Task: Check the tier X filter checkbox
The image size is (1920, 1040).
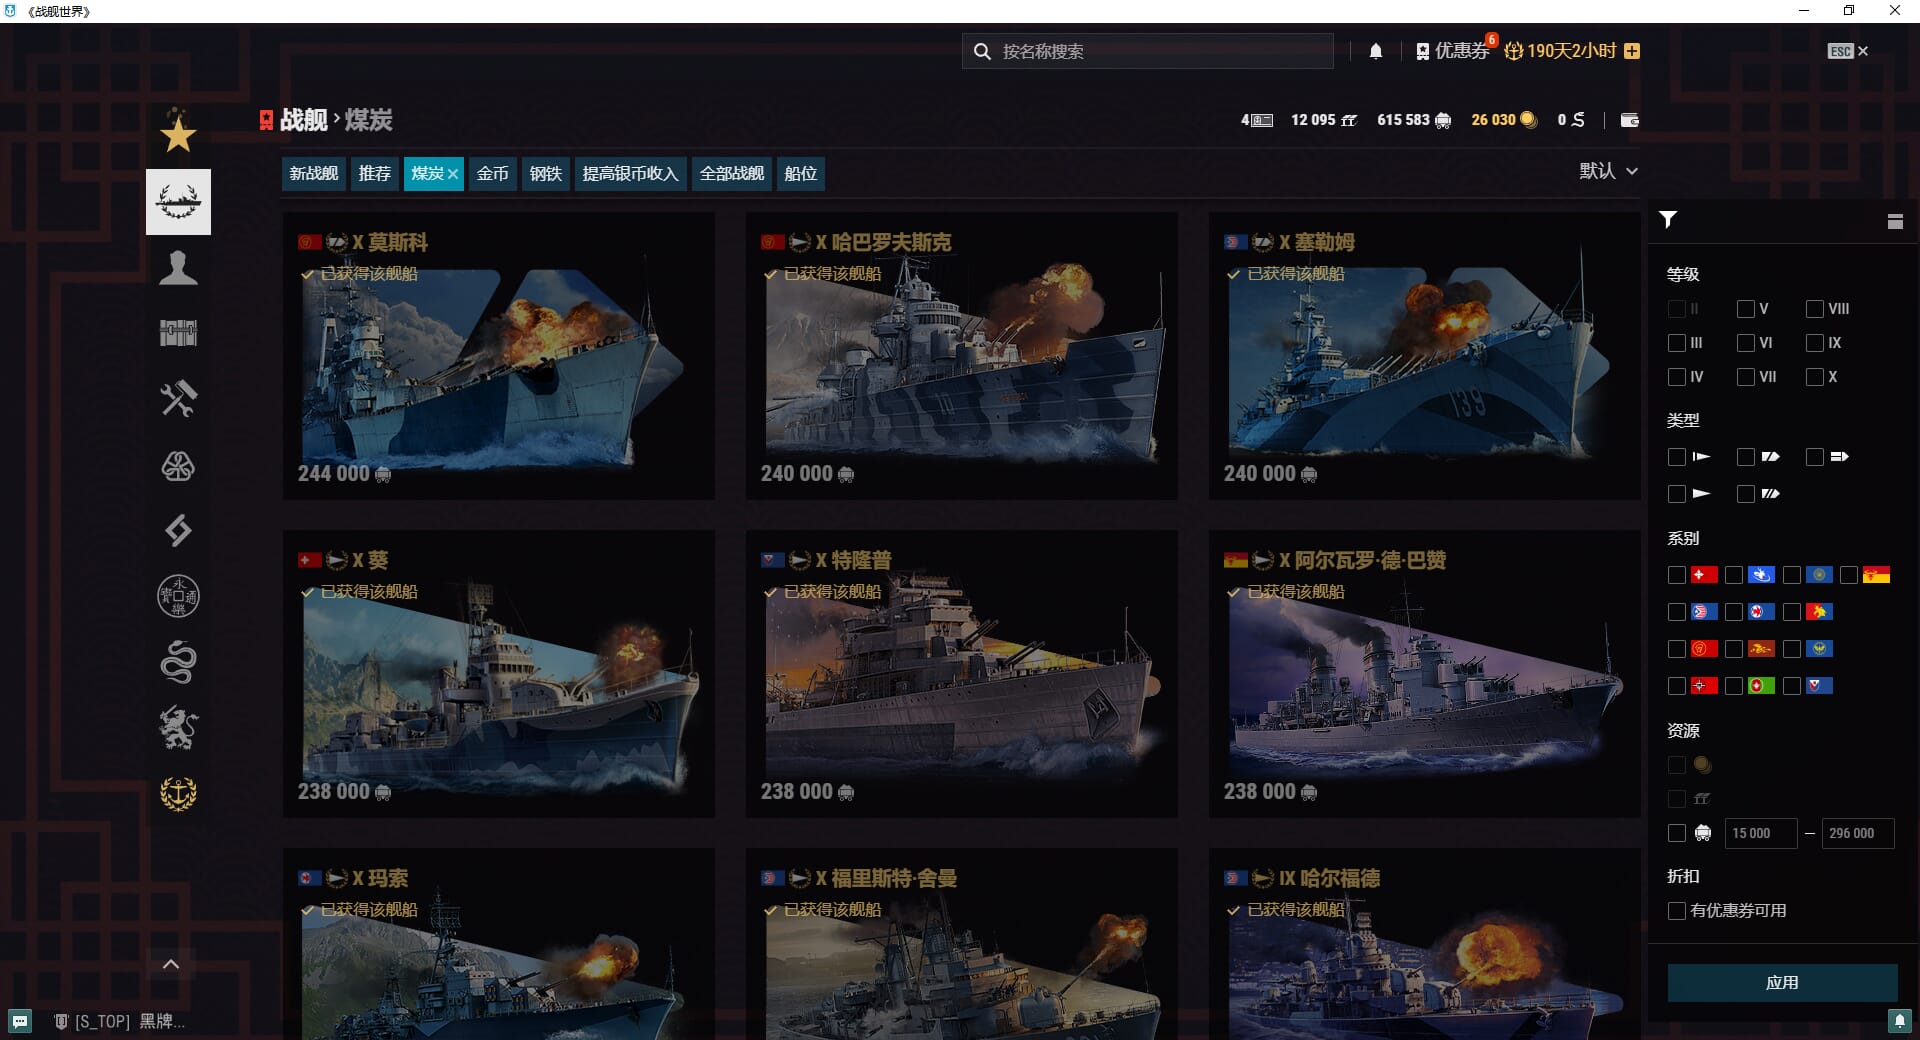Action: pyautogui.click(x=1815, y=377)
